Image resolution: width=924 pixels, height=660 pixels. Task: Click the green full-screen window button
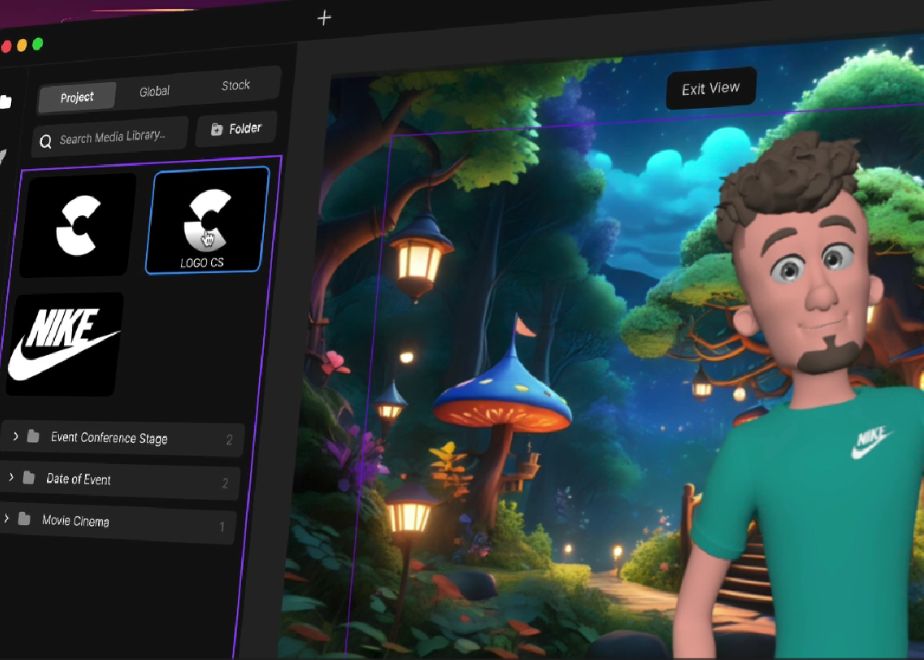pos(38,44)
